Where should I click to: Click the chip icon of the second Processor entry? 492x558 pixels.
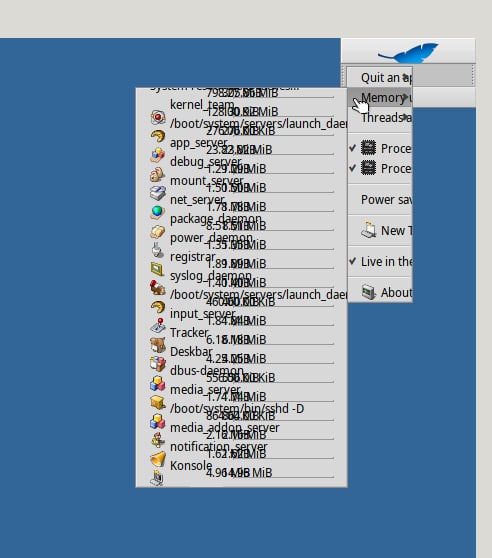click(x=369, y=168)
